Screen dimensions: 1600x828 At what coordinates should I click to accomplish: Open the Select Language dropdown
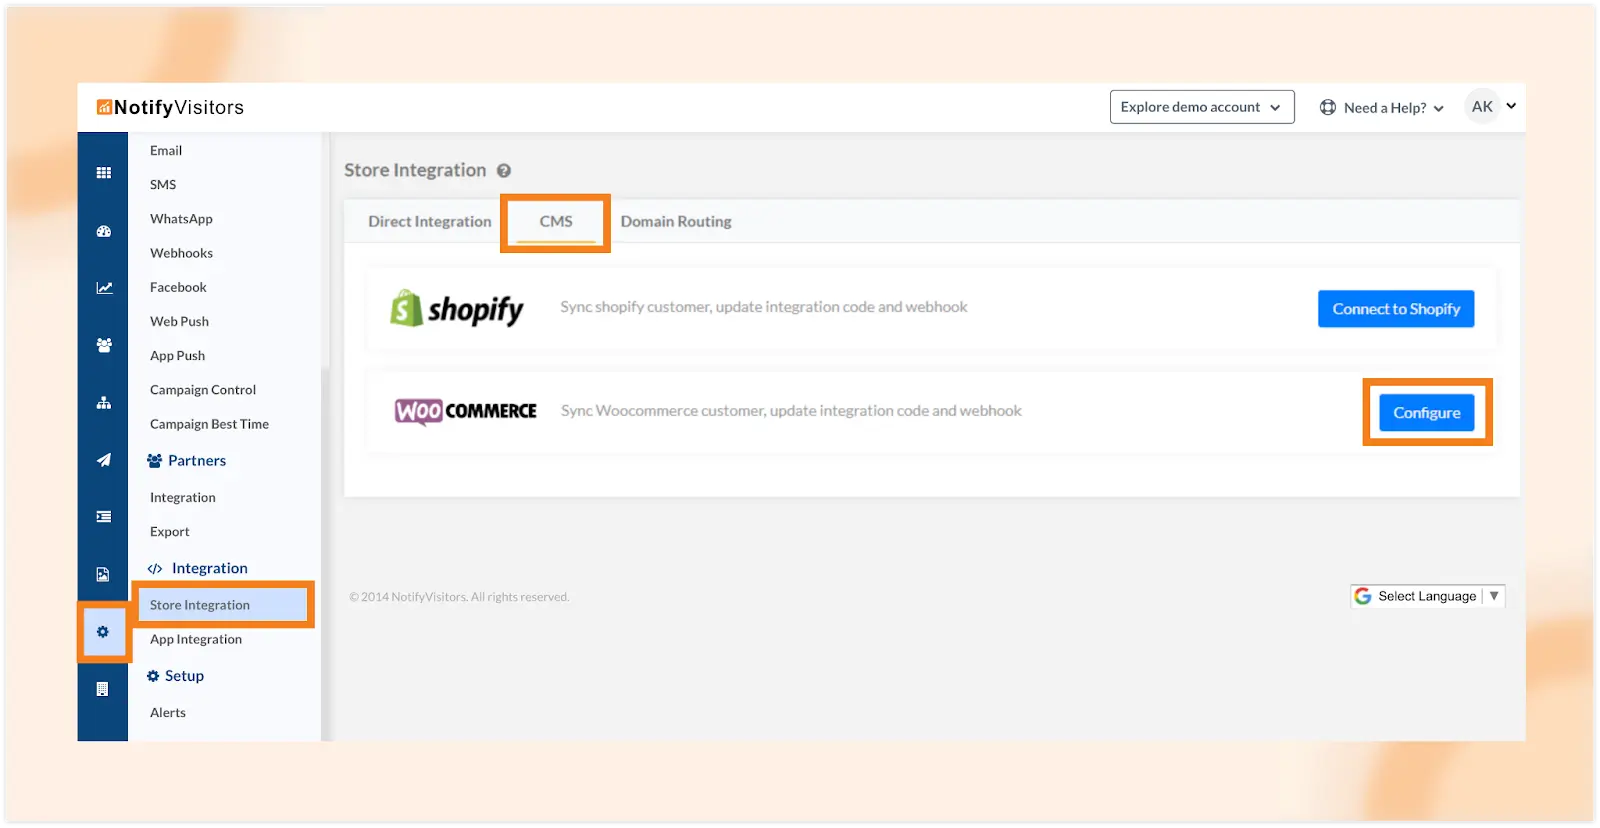click(1427, 596)
